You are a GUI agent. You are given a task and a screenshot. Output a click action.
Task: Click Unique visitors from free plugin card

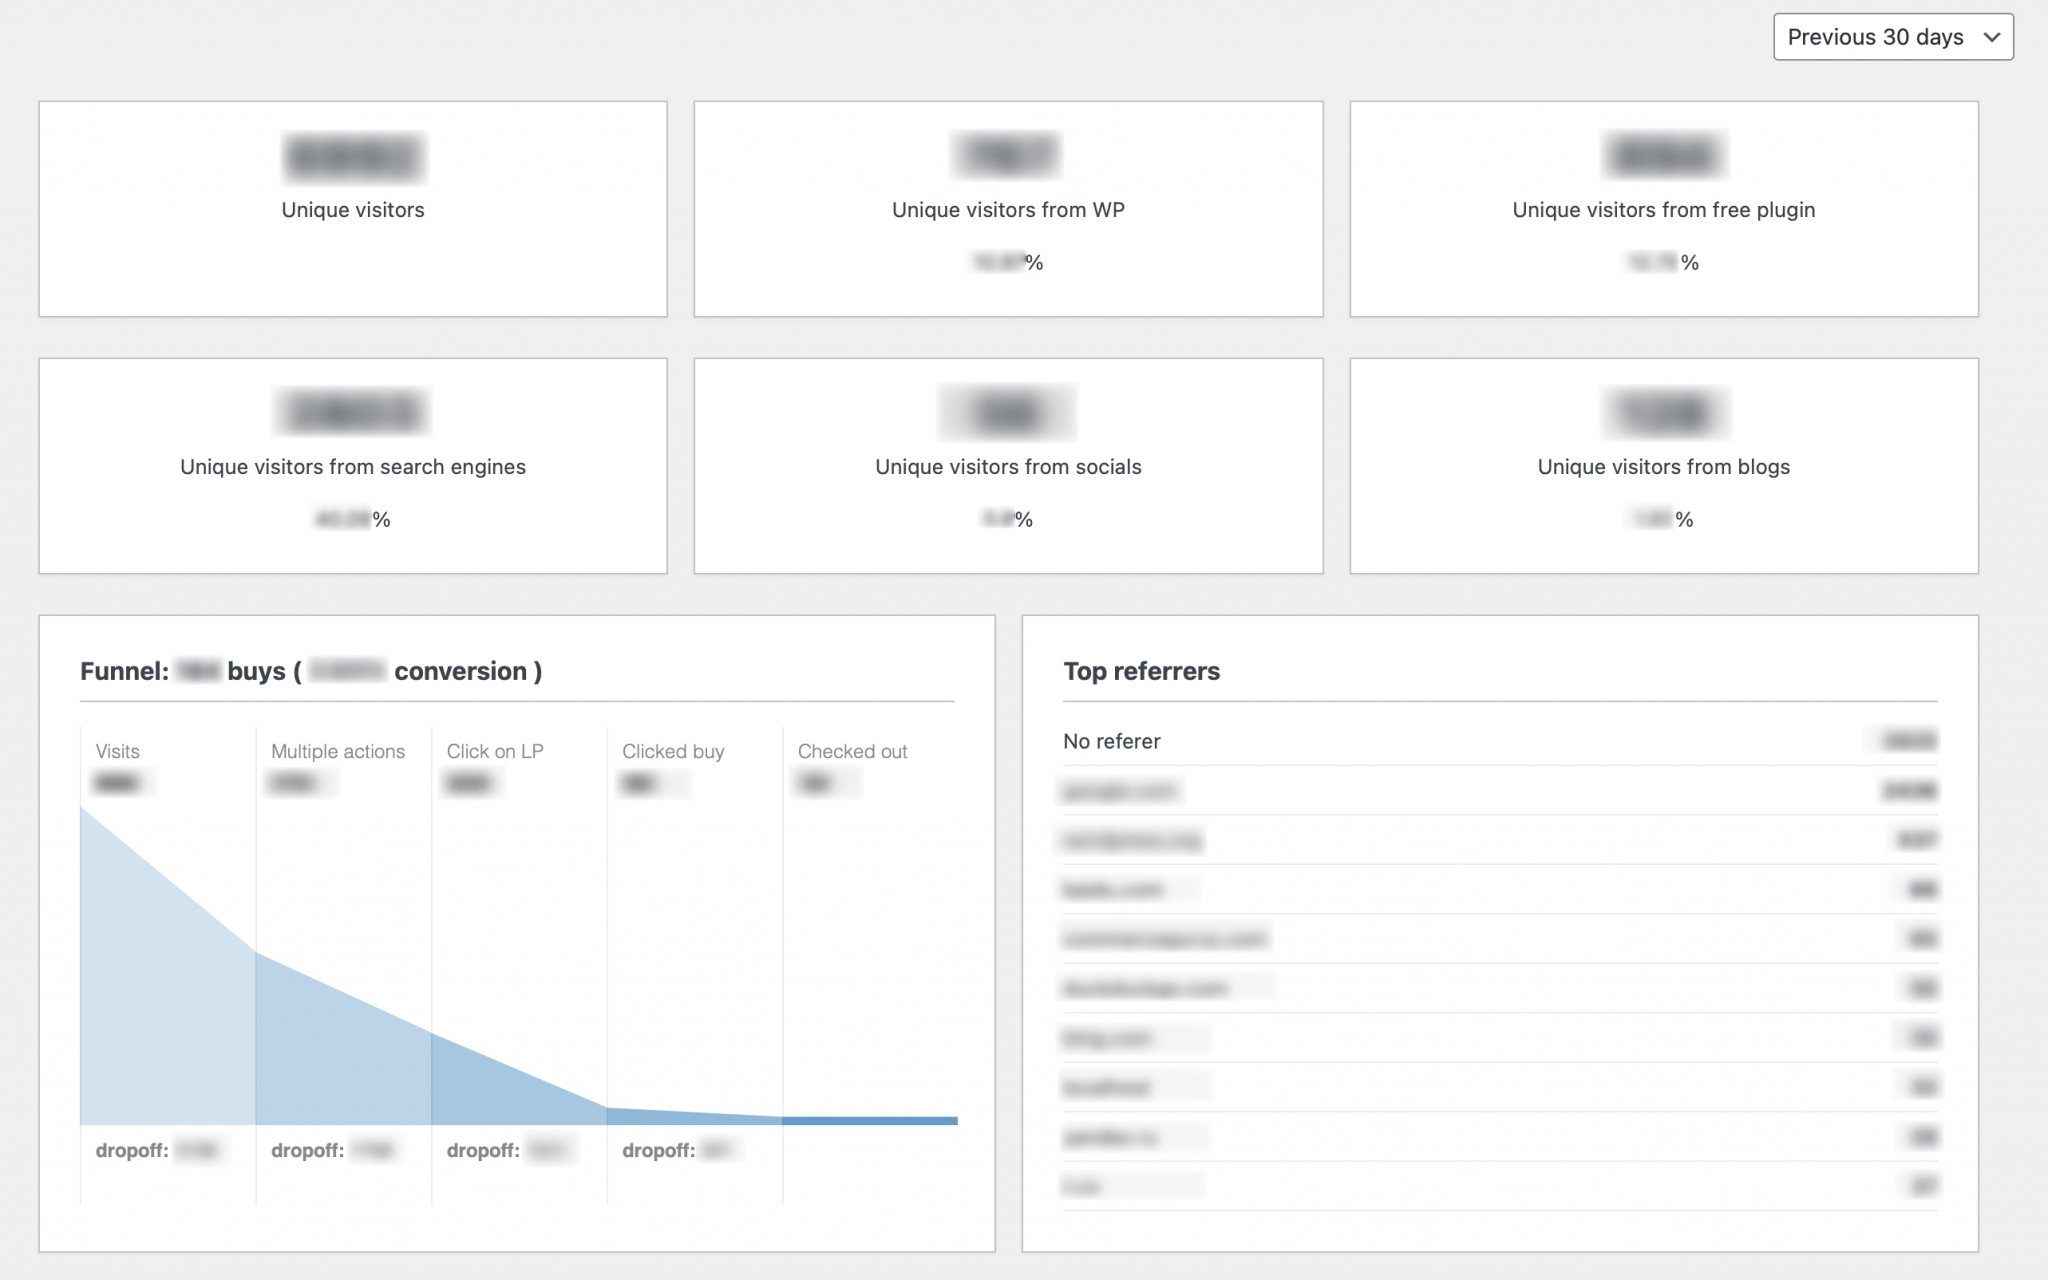1663,209
